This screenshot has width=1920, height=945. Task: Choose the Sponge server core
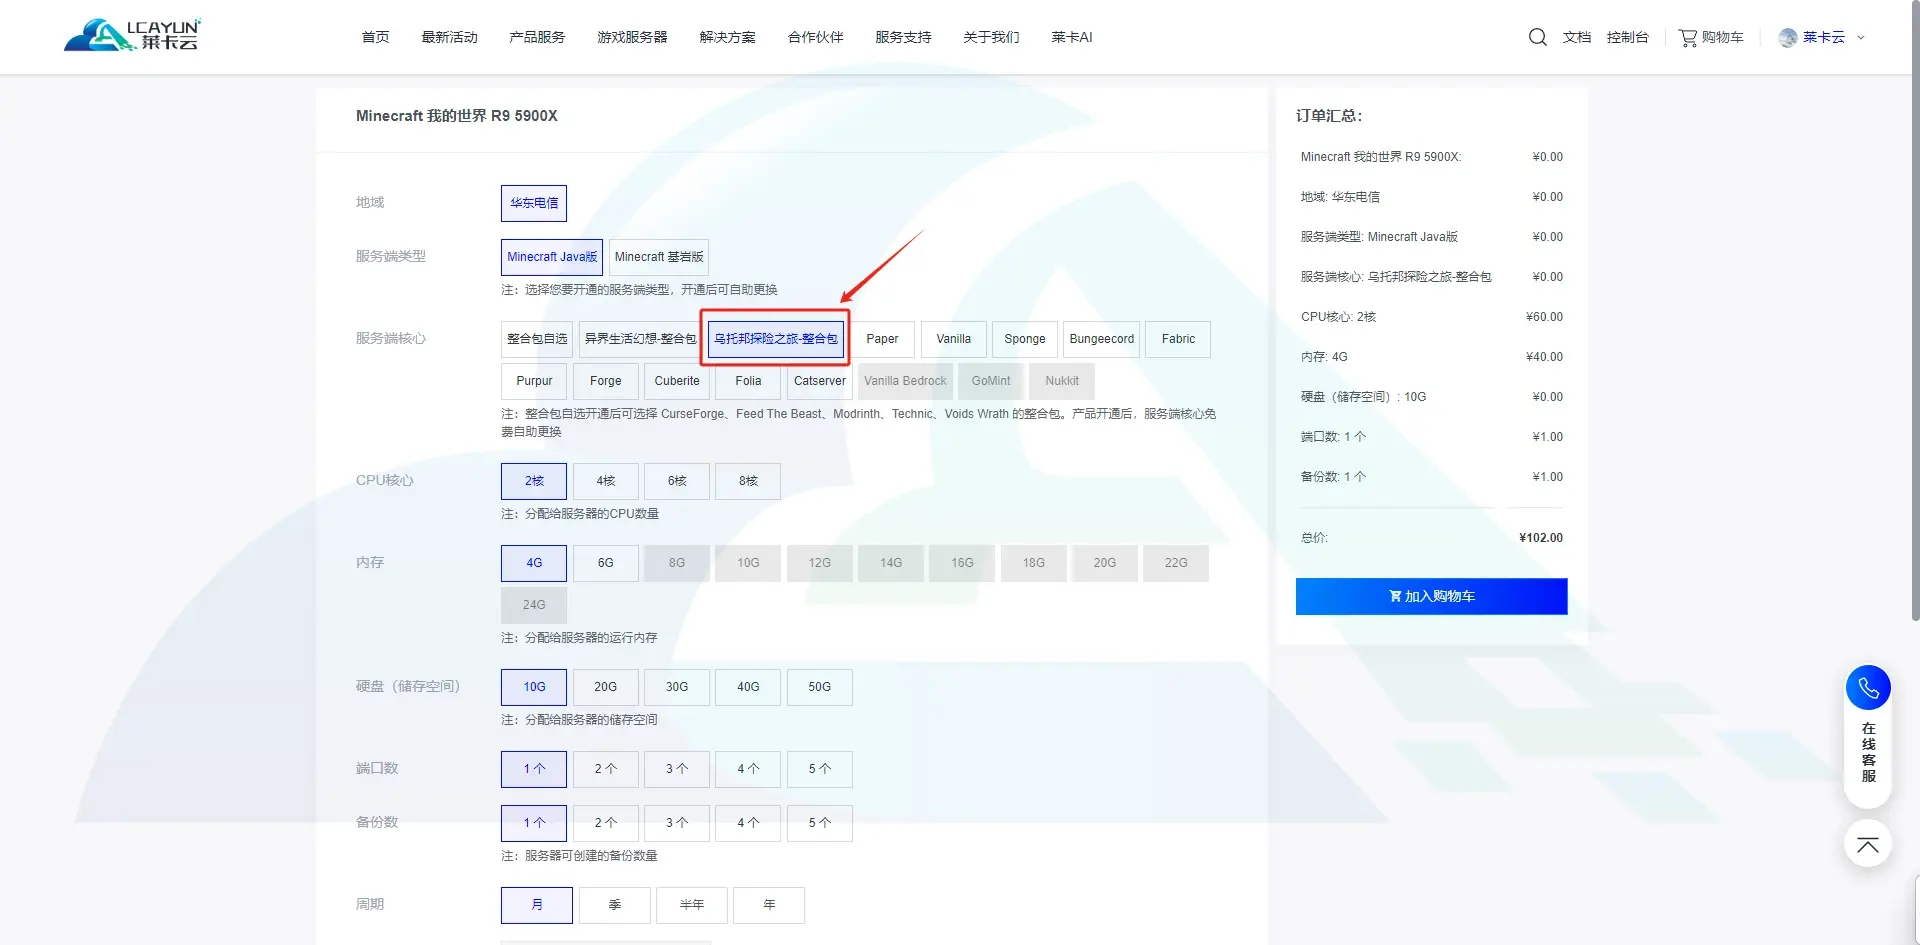1025,339
